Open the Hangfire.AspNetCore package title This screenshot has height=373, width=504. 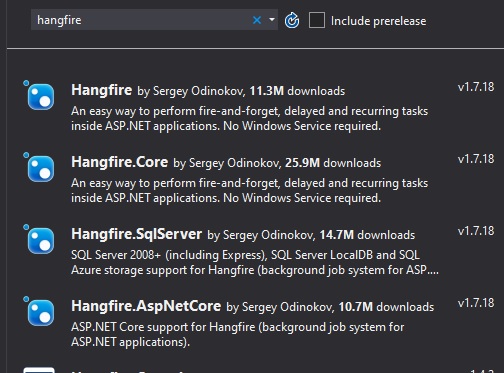[146, 307]
